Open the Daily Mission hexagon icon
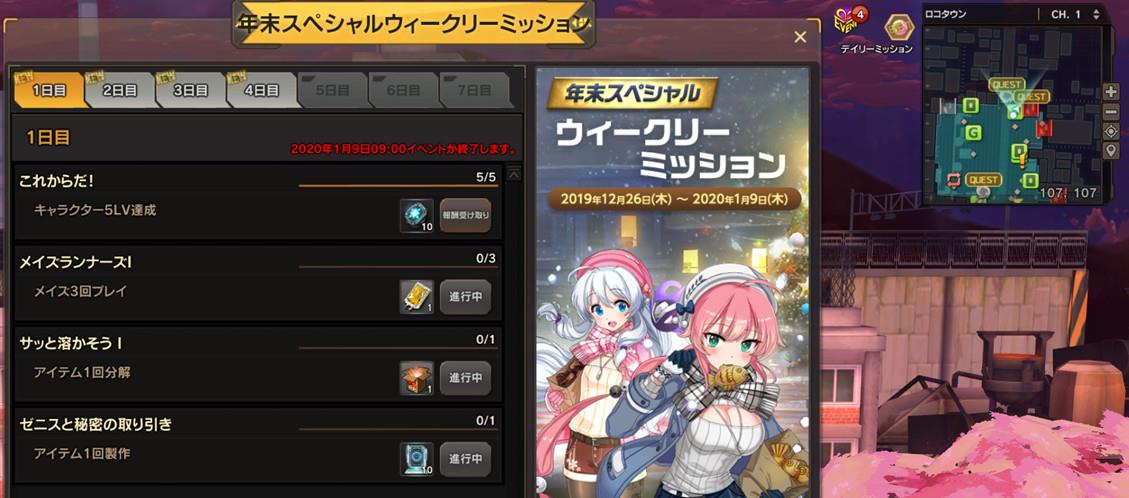This screenshot has width=1129, height=498. tap(899, 27)
